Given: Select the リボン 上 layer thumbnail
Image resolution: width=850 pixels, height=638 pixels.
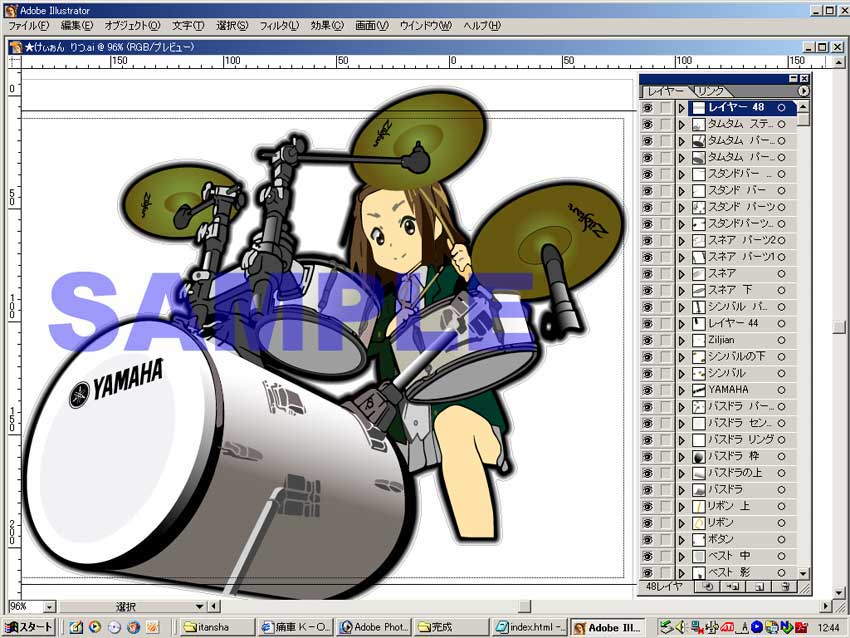Looking at the screenshot, I should pos(699,506).
